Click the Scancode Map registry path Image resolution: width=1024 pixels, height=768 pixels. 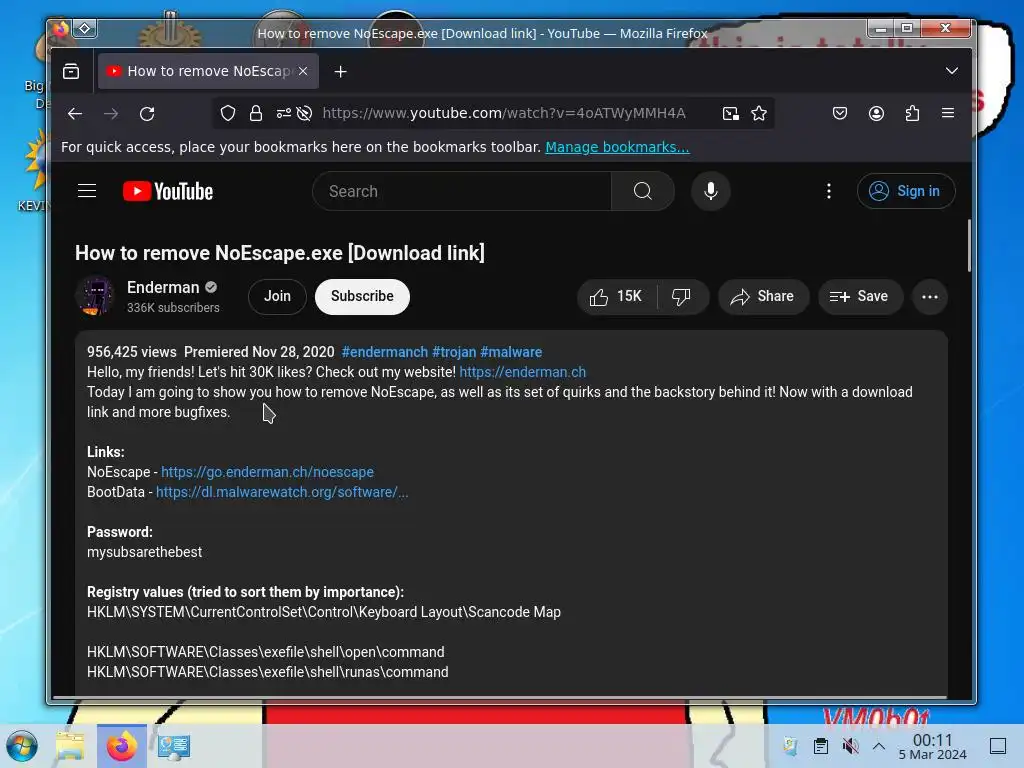[x=324, y=613]
